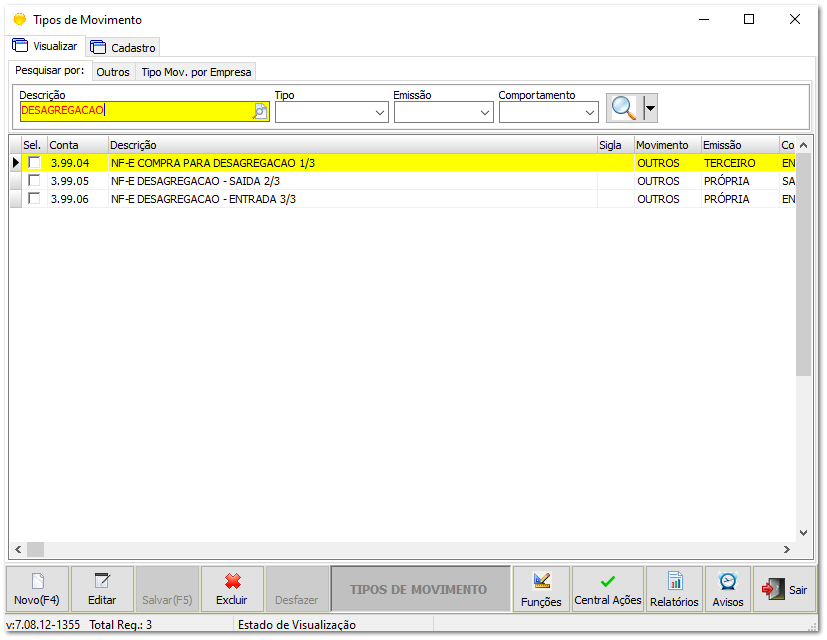Open the Comportamento combo box
Image resolution: width=827 pixels, height=640 pixels.
[589, 112]
